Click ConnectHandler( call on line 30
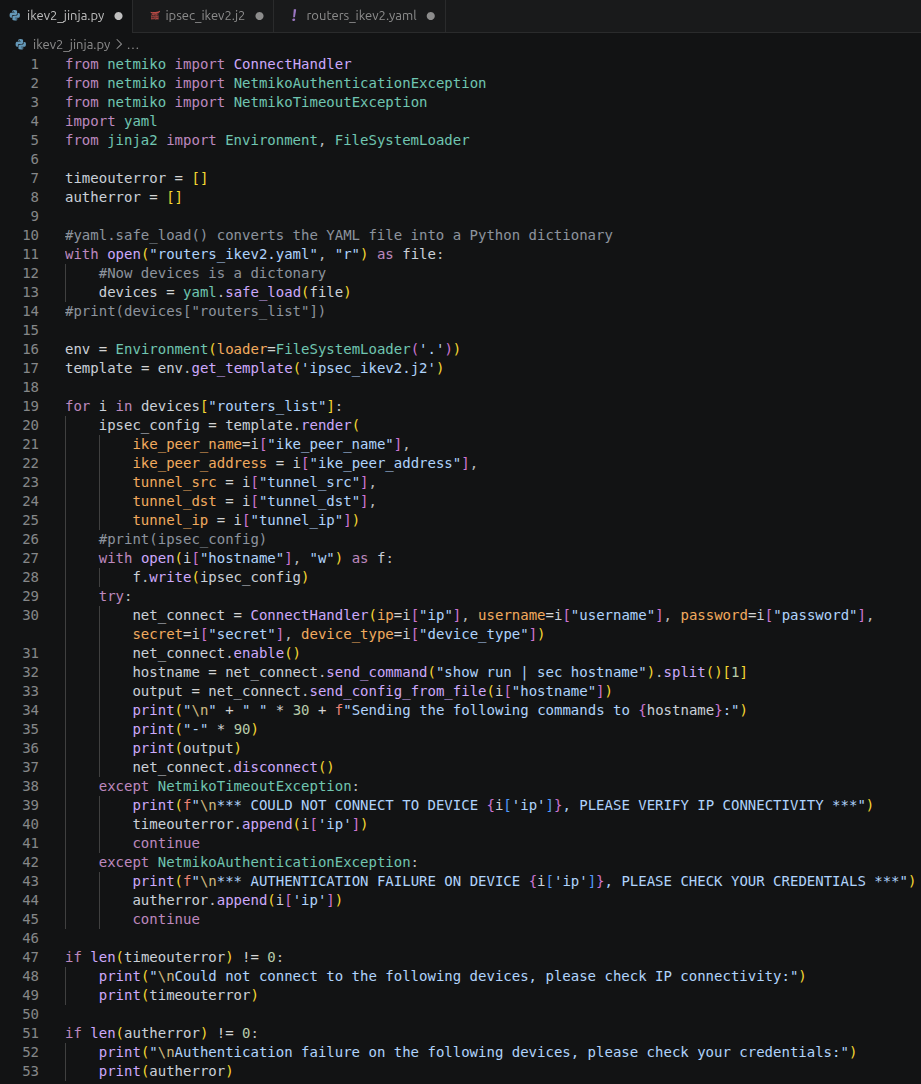This screenshot has height=1084, width=921. pyautogui.click(x=313, y=615)
